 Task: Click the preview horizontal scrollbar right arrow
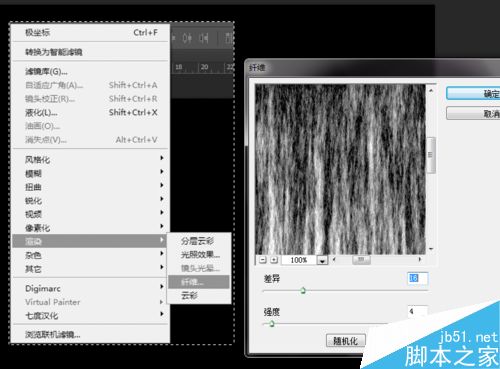[420, 259]
